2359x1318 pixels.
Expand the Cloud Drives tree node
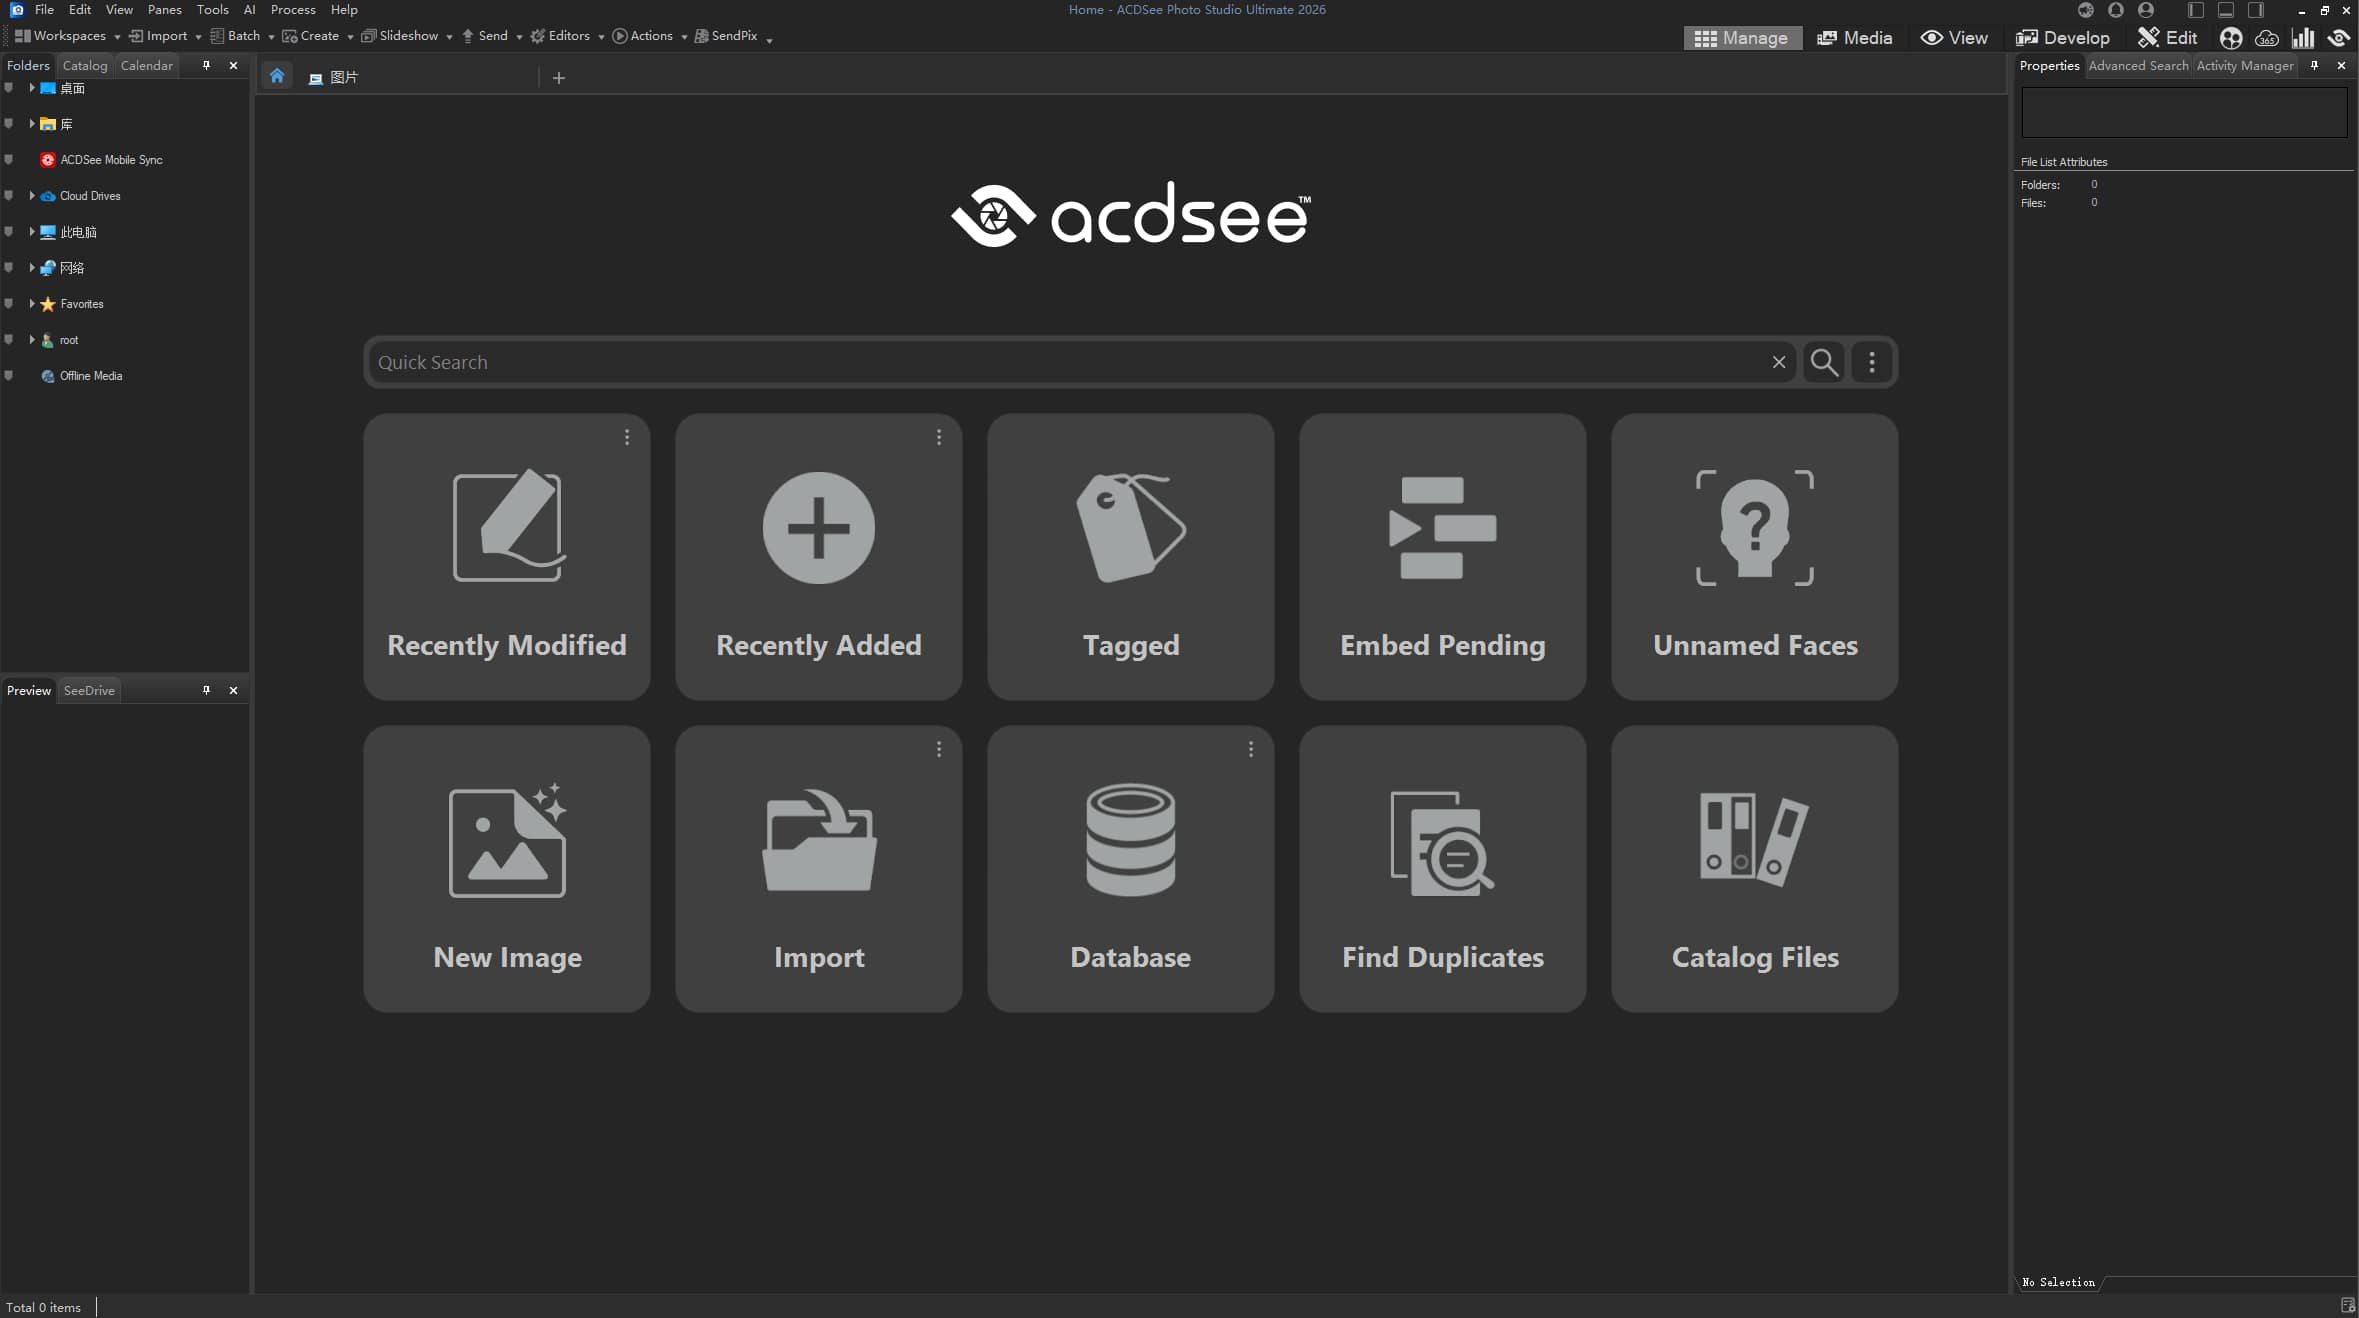click(32, 196)
